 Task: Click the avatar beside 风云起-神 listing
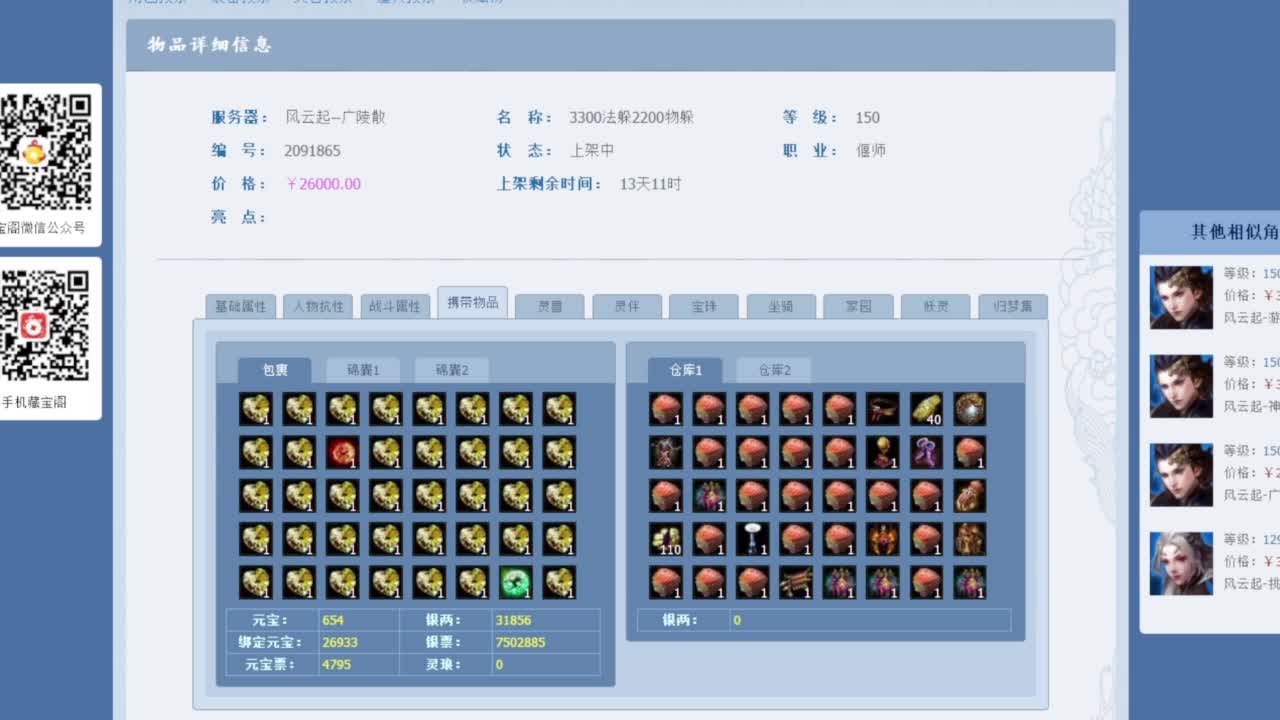click(1181, 386)
